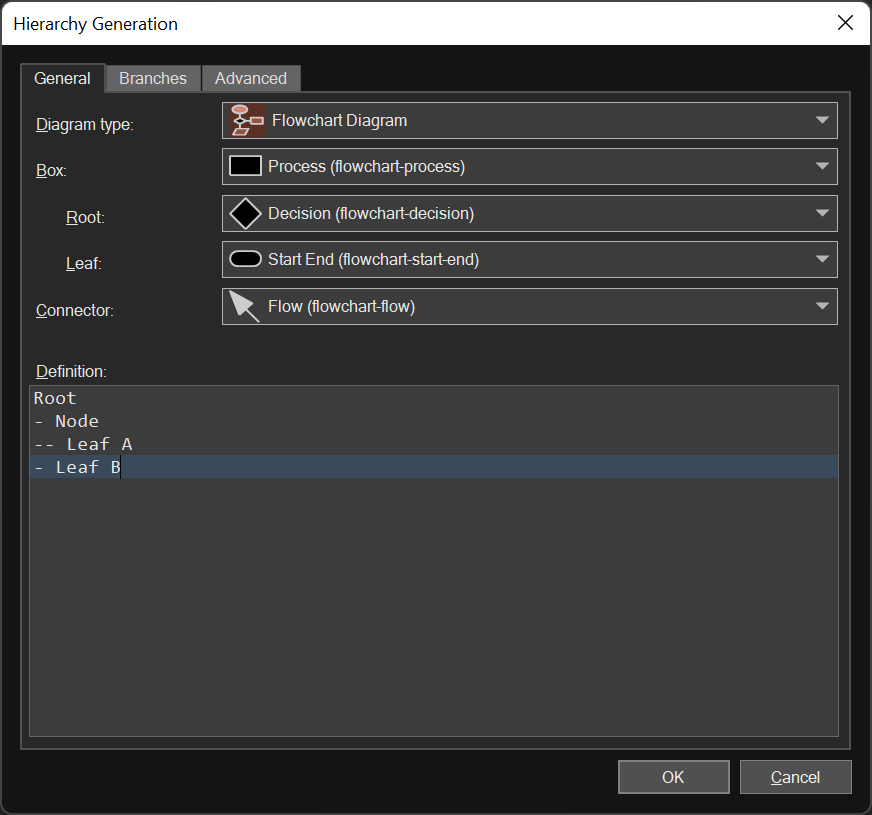This screenshot has height=815, width=872.
Task: Click the 'Root' line in Definition
Action: 55,398
